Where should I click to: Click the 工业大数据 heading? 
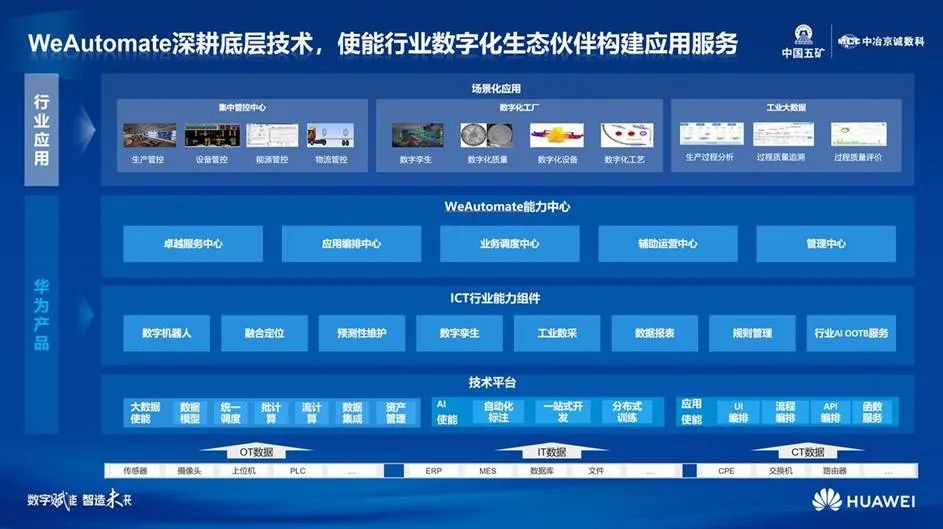786,108
